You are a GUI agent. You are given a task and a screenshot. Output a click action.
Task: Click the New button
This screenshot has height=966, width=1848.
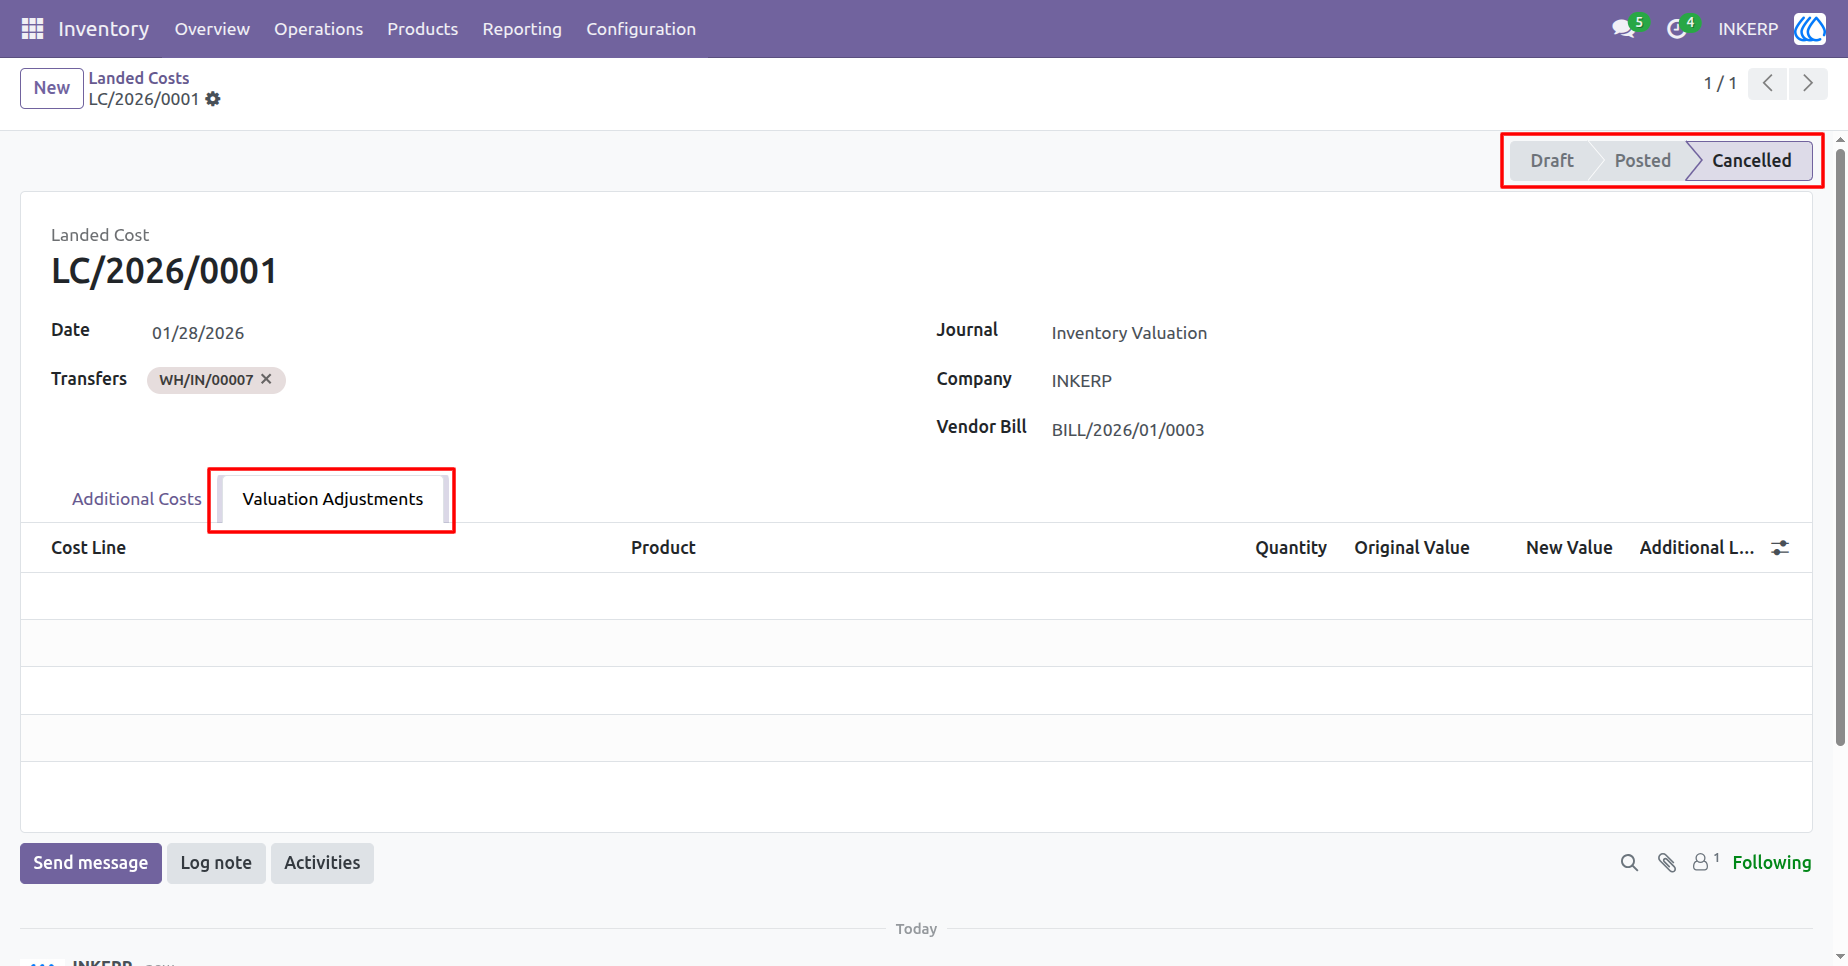(x=52, y=88)
